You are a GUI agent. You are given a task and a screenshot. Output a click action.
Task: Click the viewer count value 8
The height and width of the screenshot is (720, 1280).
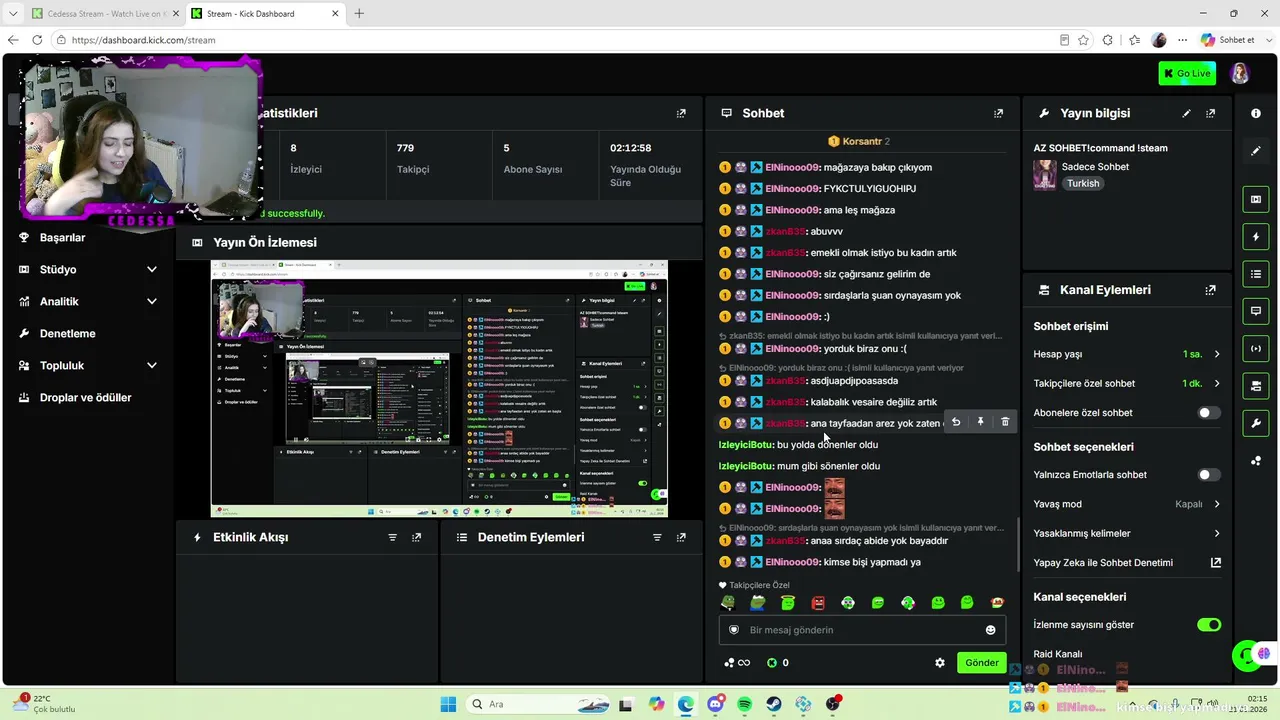click(x=293, y=148)
